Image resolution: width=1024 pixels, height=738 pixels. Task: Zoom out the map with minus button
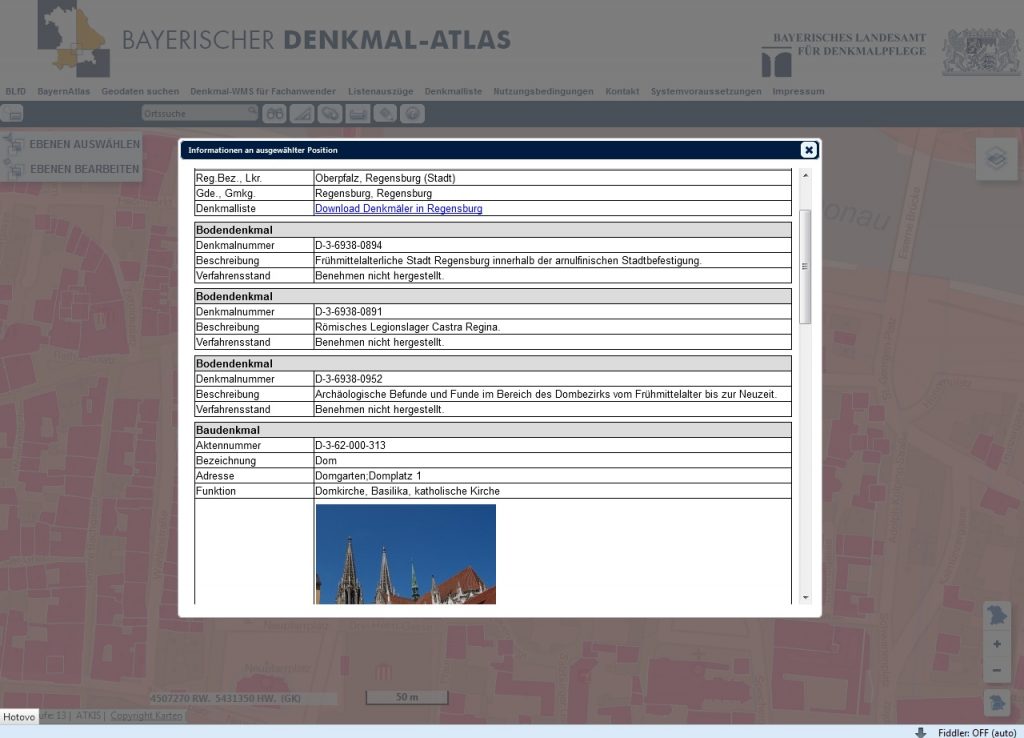point(997,670)
